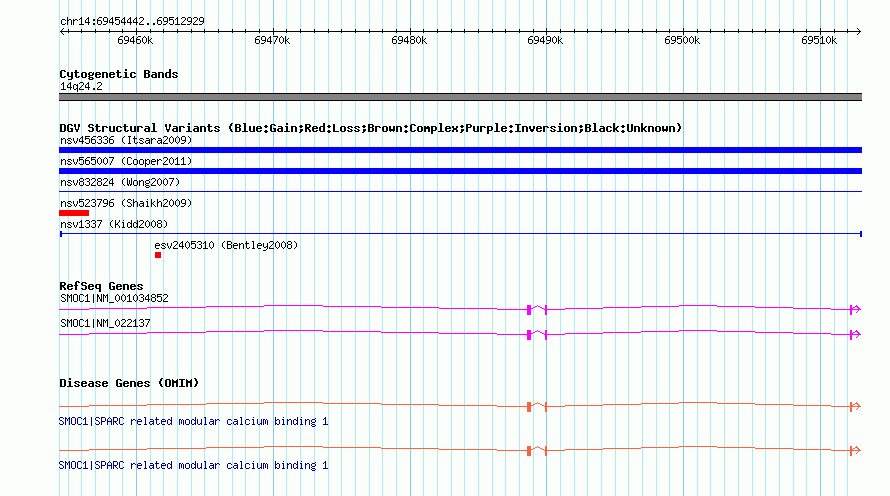Click the chr14:69454442..69512929 coordinate label
Screen dimensions: 890x496
click(x=132, y=21)
